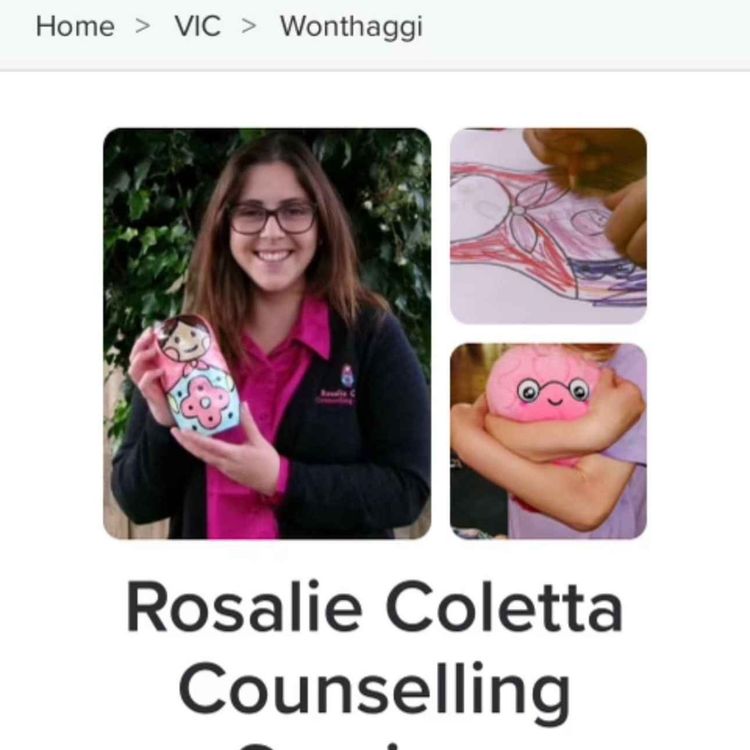Select the Wonthaggi breadcrumb link
This screenshot has height=750, width=750.
[x=352, y=27]
